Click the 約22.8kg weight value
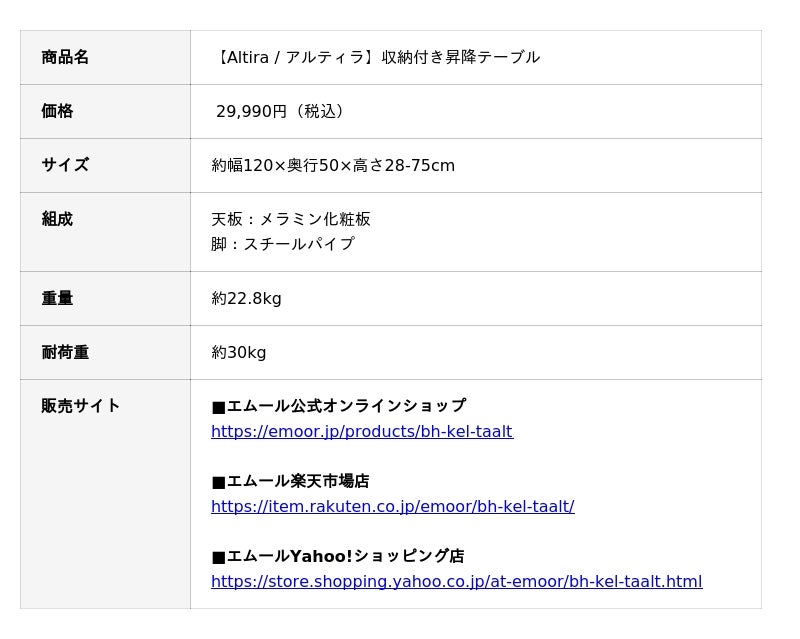 click(246, 298)
